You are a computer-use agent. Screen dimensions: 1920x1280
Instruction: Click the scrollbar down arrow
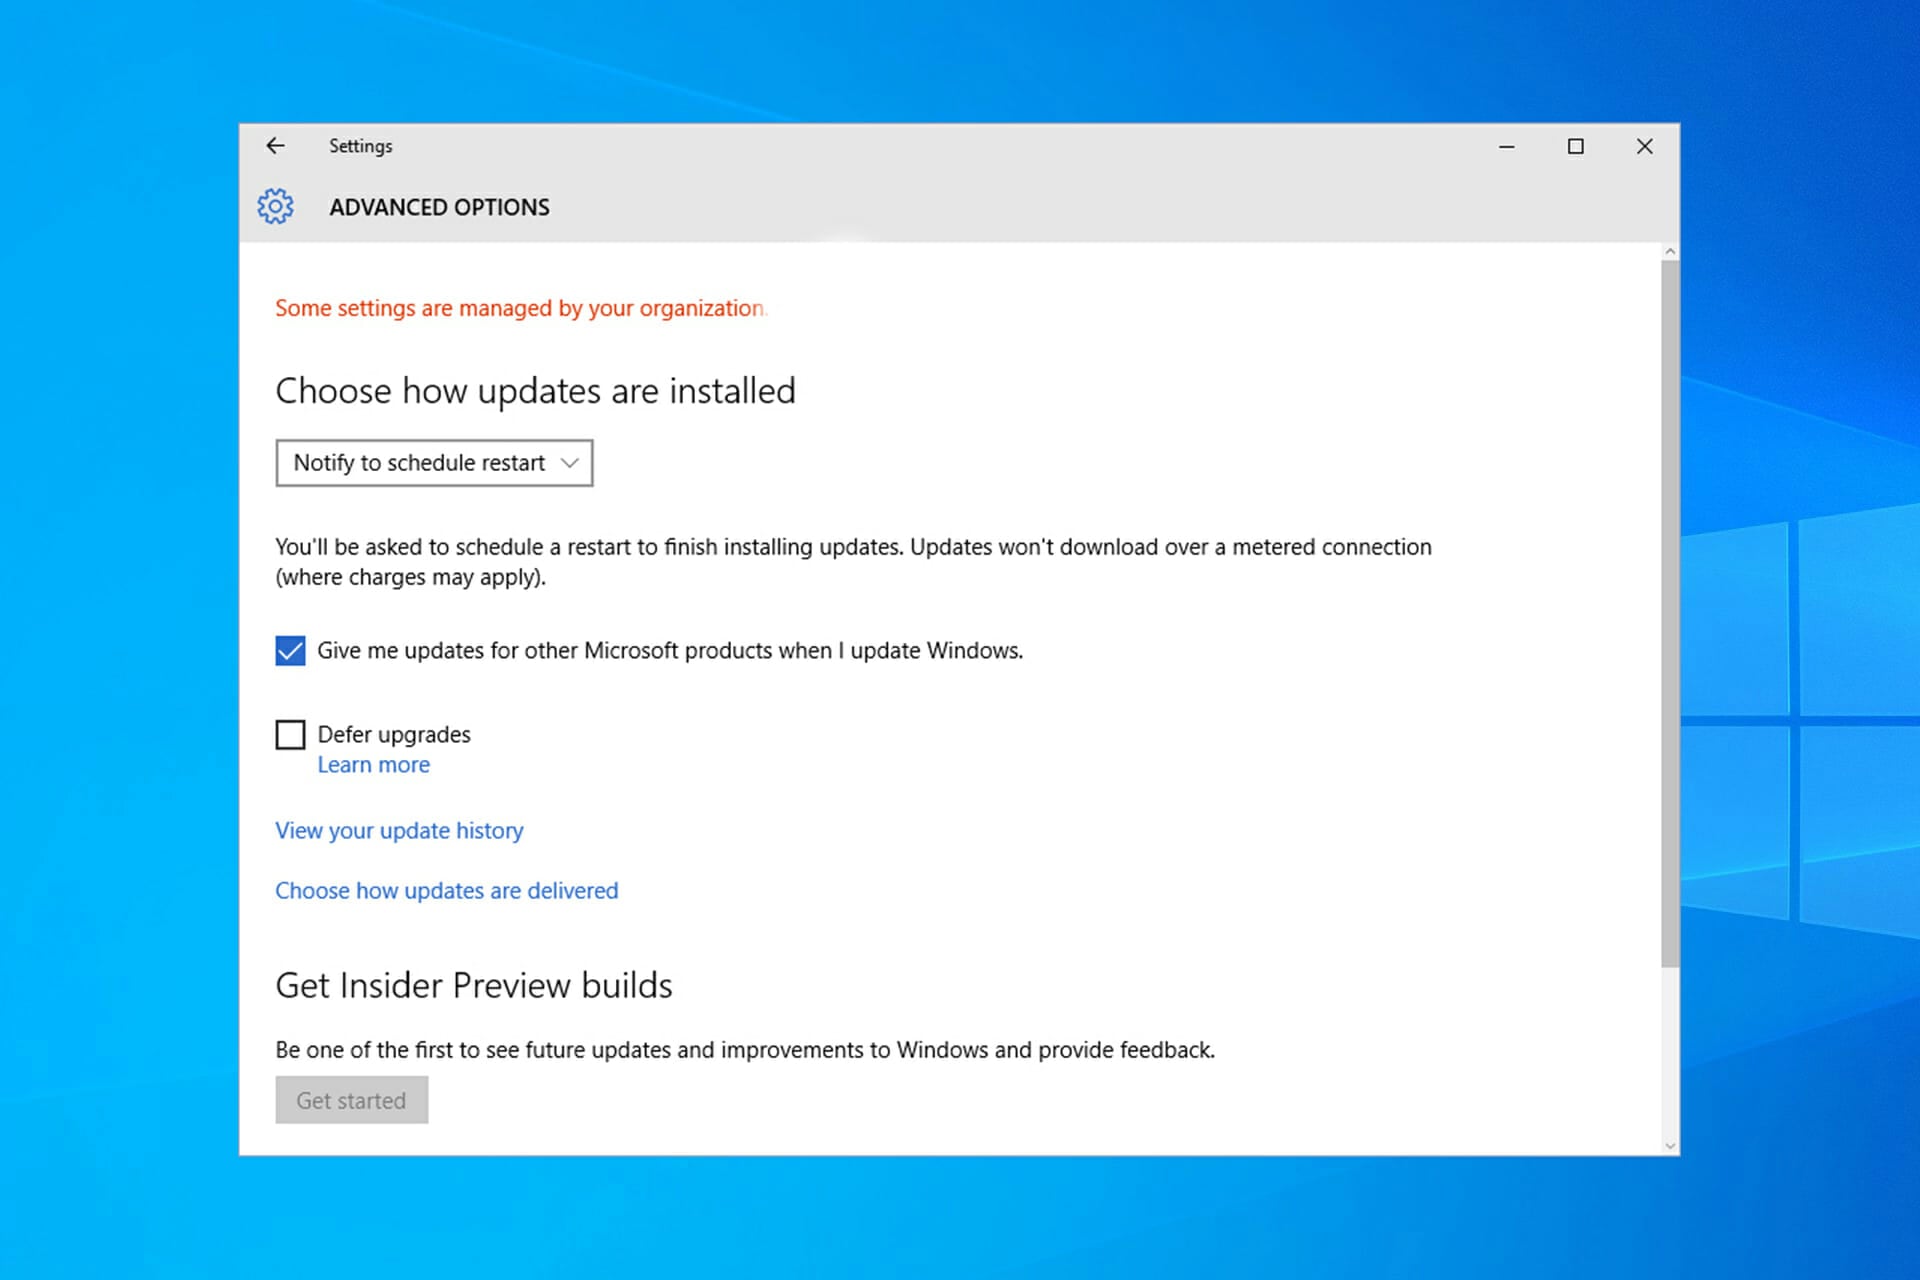[1669, 1146]
